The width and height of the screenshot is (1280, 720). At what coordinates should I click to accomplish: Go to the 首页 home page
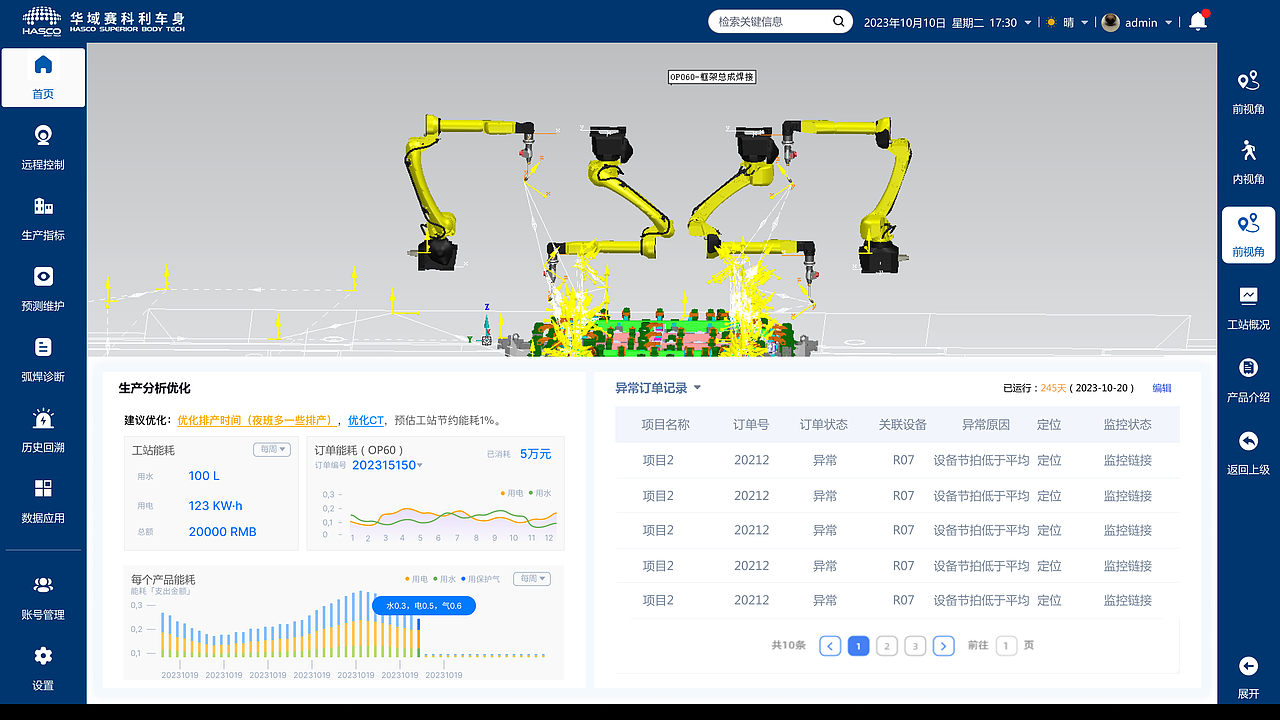point(43,77)
